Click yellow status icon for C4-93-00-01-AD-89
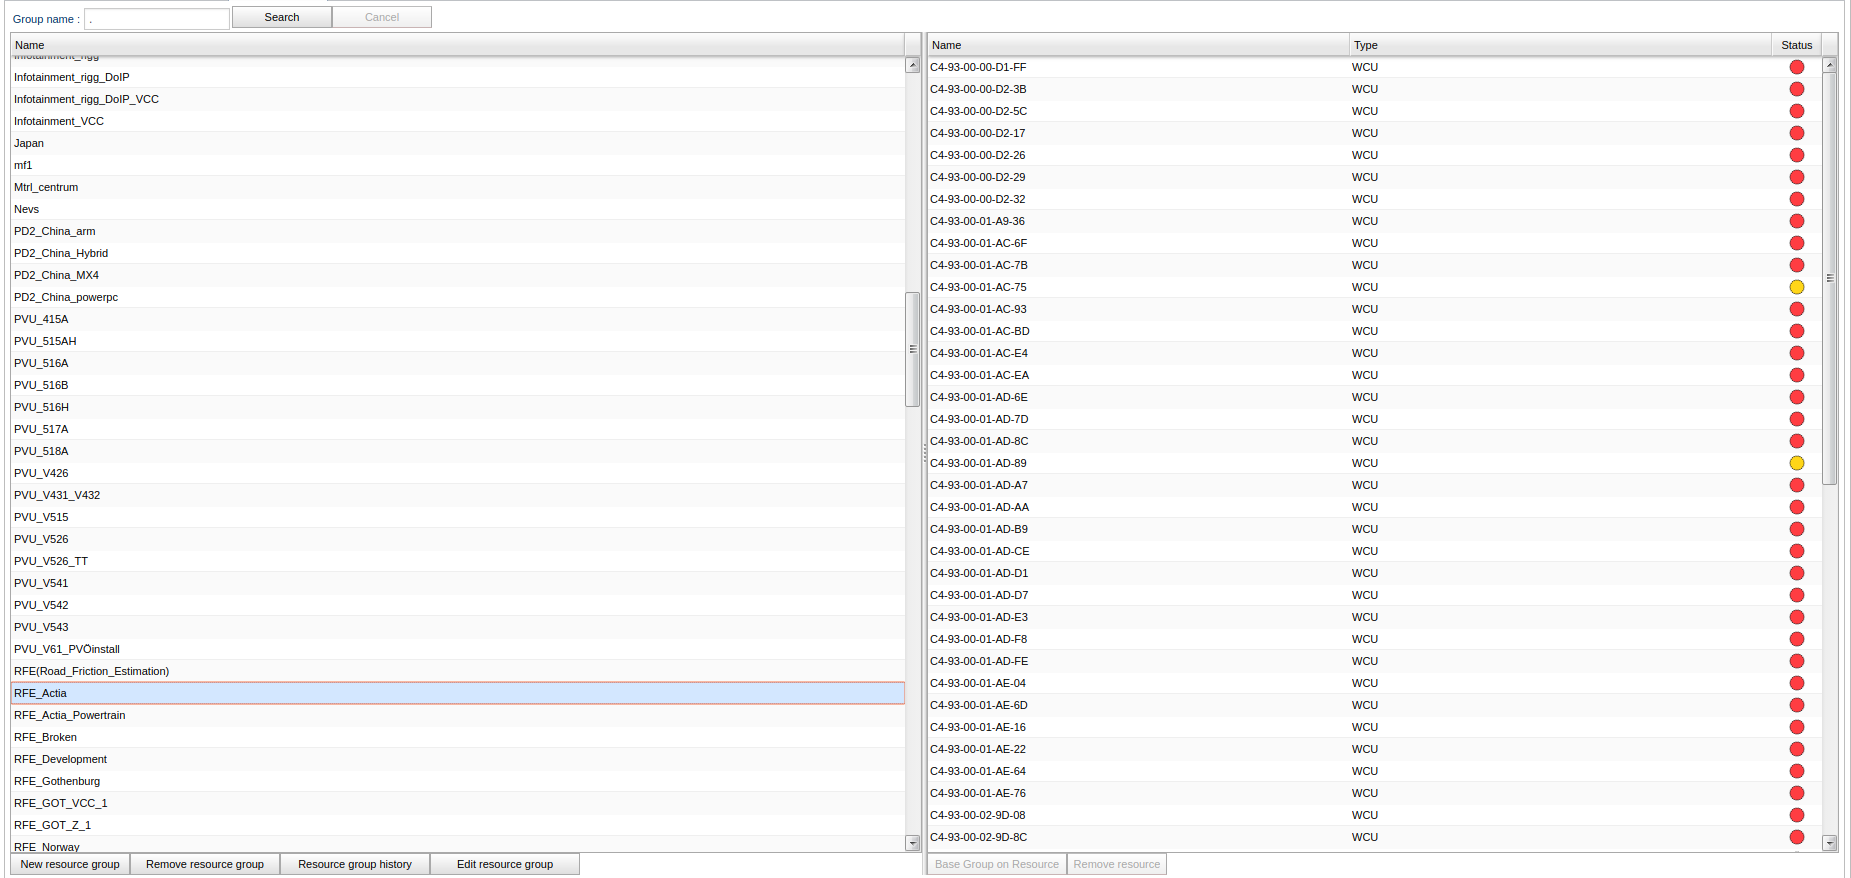The image size is (1851, 878). click(1796, 463)
